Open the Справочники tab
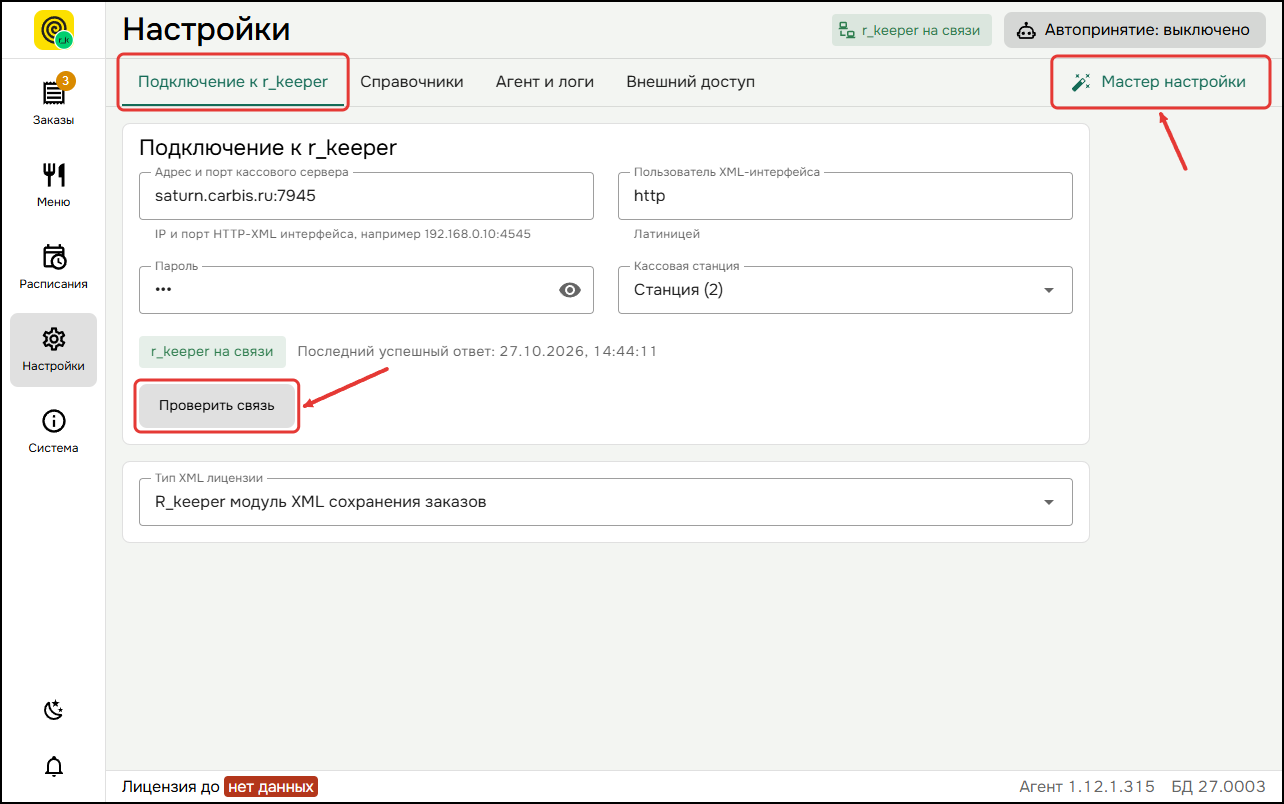The width and height of the screenshot is (1284, 804). (412, 82)
